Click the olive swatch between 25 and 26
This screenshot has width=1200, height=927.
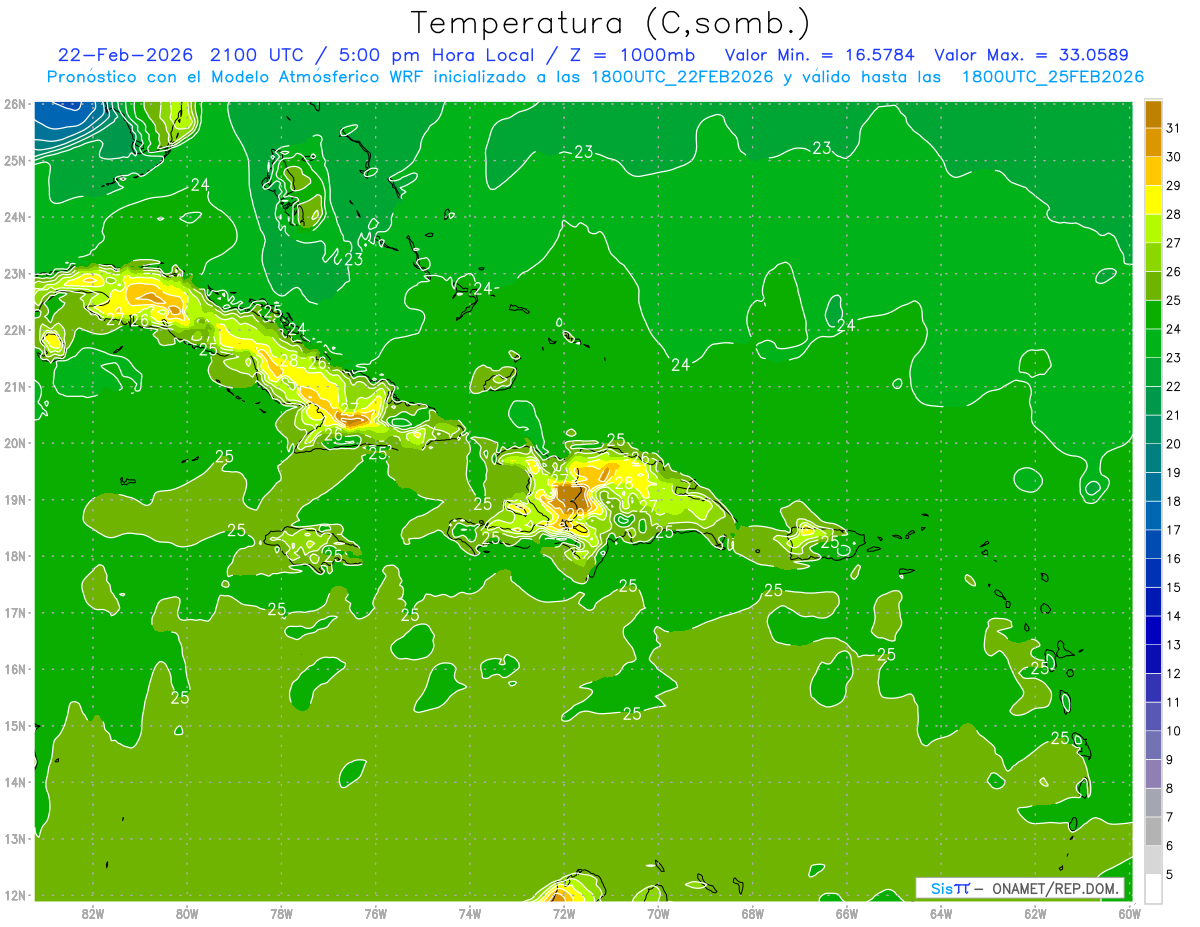point(1153,286)
